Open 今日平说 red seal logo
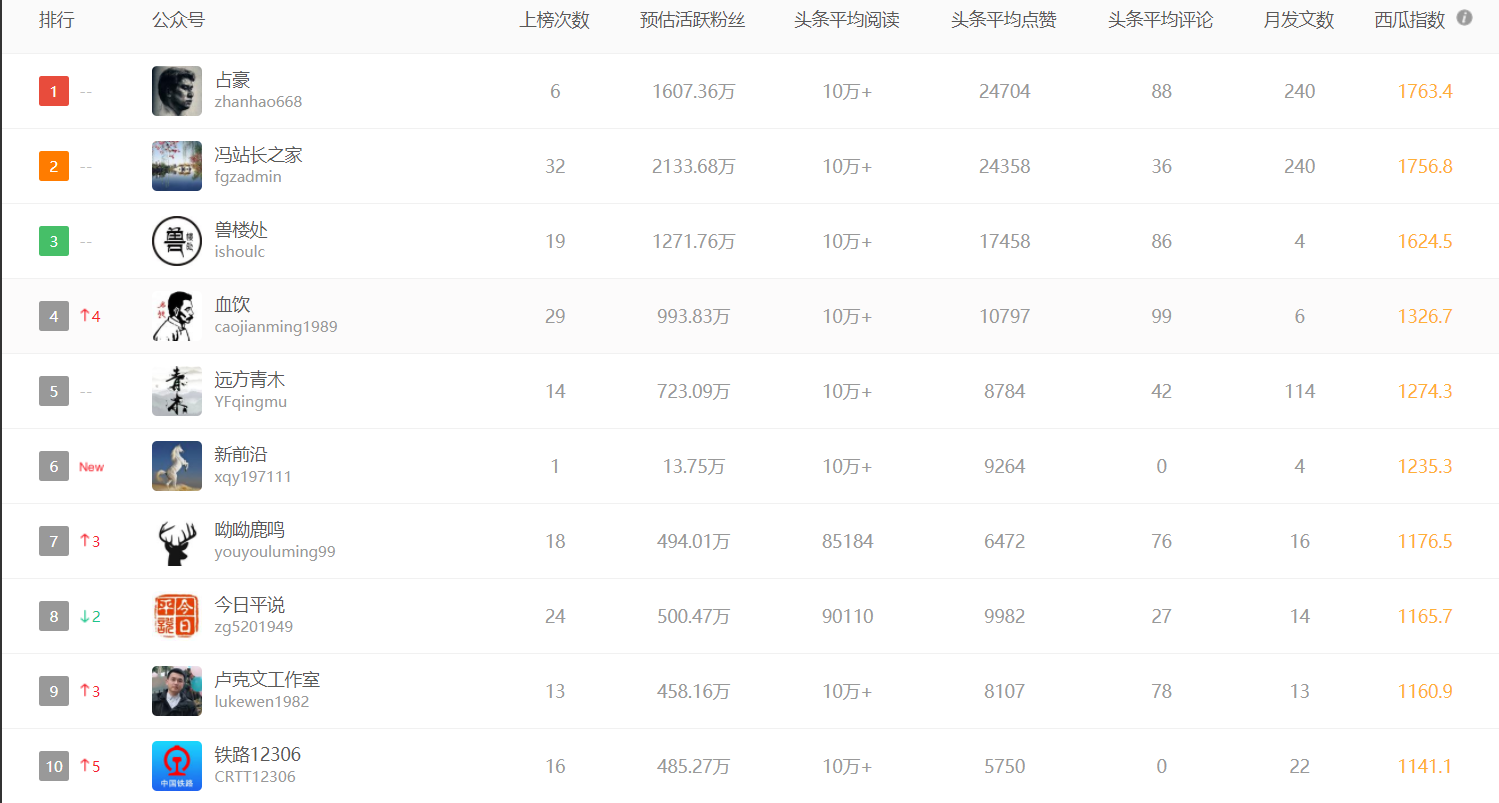This screenshot has width=1499, height=803. click(177, 616)
